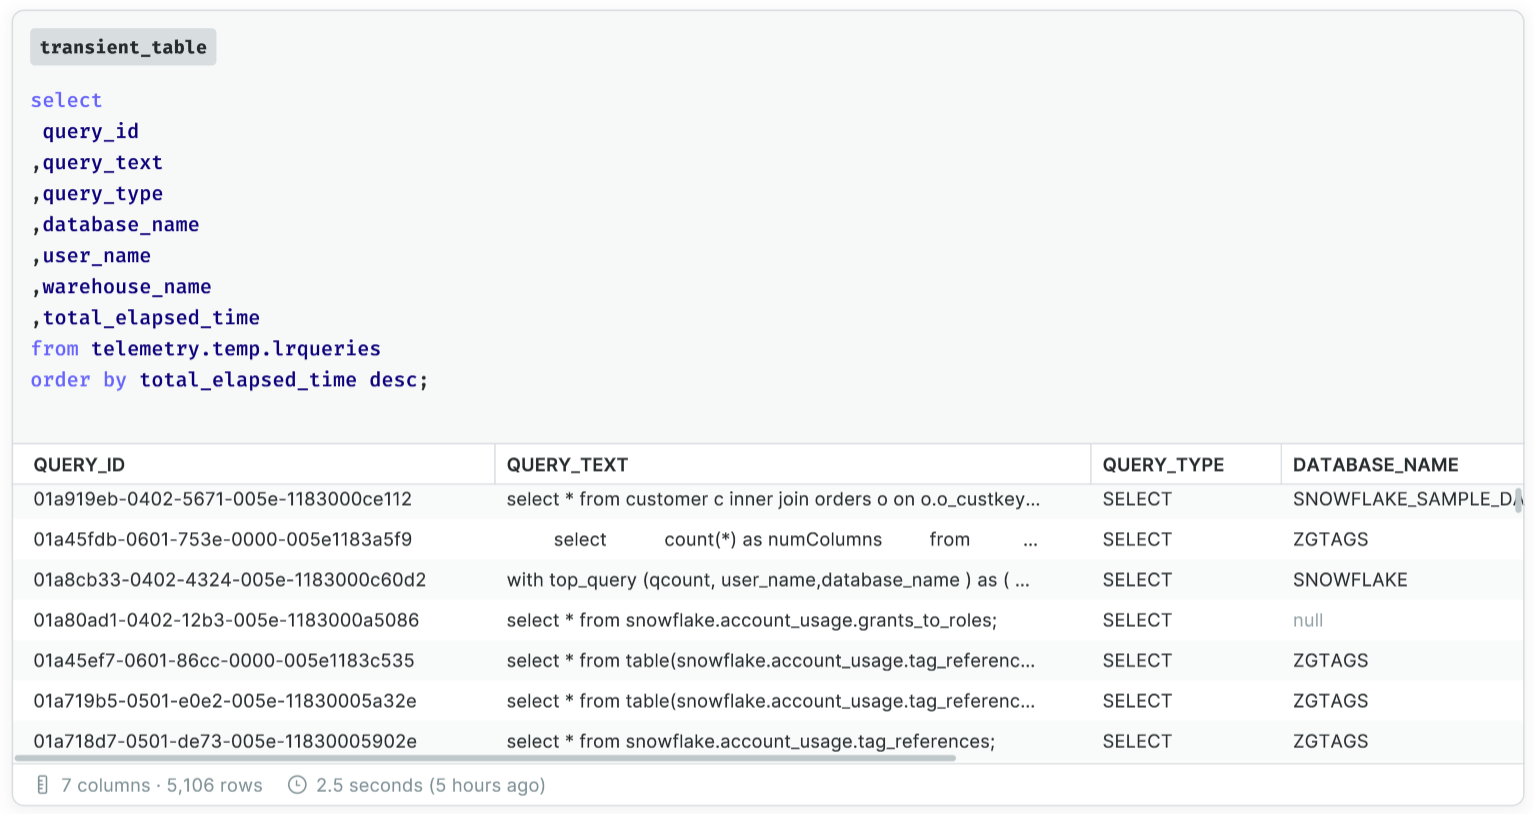The height and width of the screenshot is (814, 1534).
Task: Click the 'order by total_elapsed_time desc;' line
Action: (230, 380)
